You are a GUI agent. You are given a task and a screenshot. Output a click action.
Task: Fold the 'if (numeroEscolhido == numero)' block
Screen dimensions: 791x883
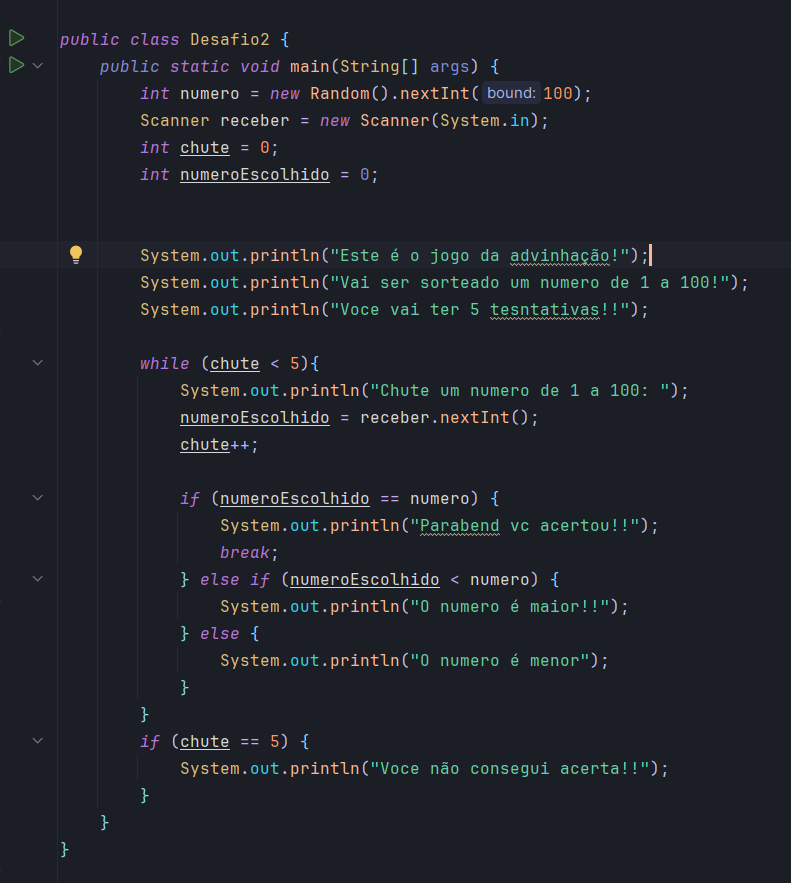(38, 498)
